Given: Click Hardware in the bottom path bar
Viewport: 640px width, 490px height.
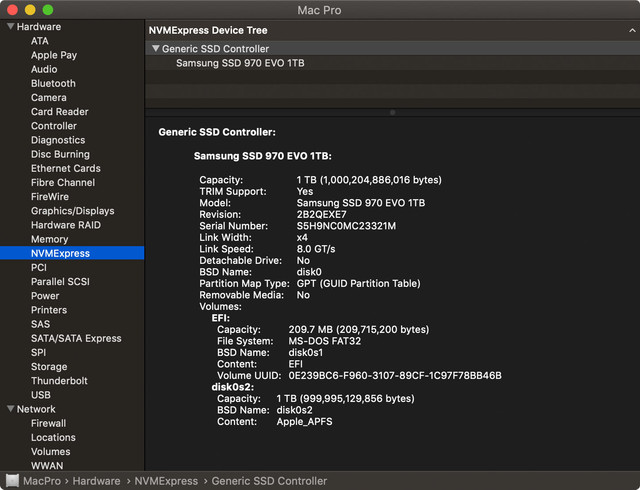Looking at the screenshot, I should click(96, 481).
